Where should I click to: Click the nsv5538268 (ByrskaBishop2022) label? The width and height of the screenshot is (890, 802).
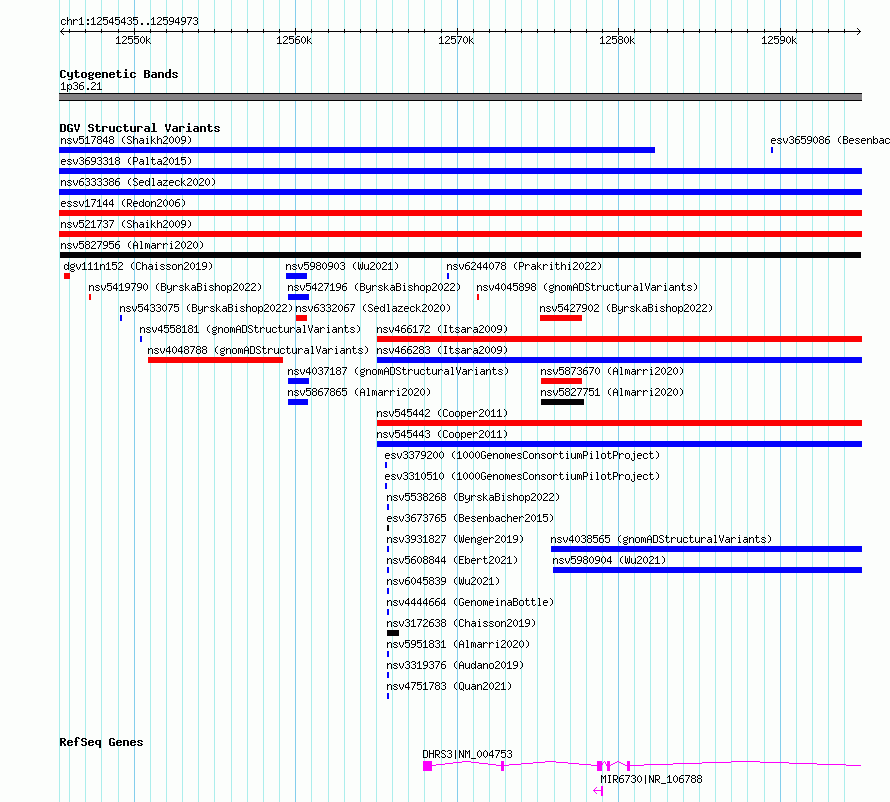473,497
